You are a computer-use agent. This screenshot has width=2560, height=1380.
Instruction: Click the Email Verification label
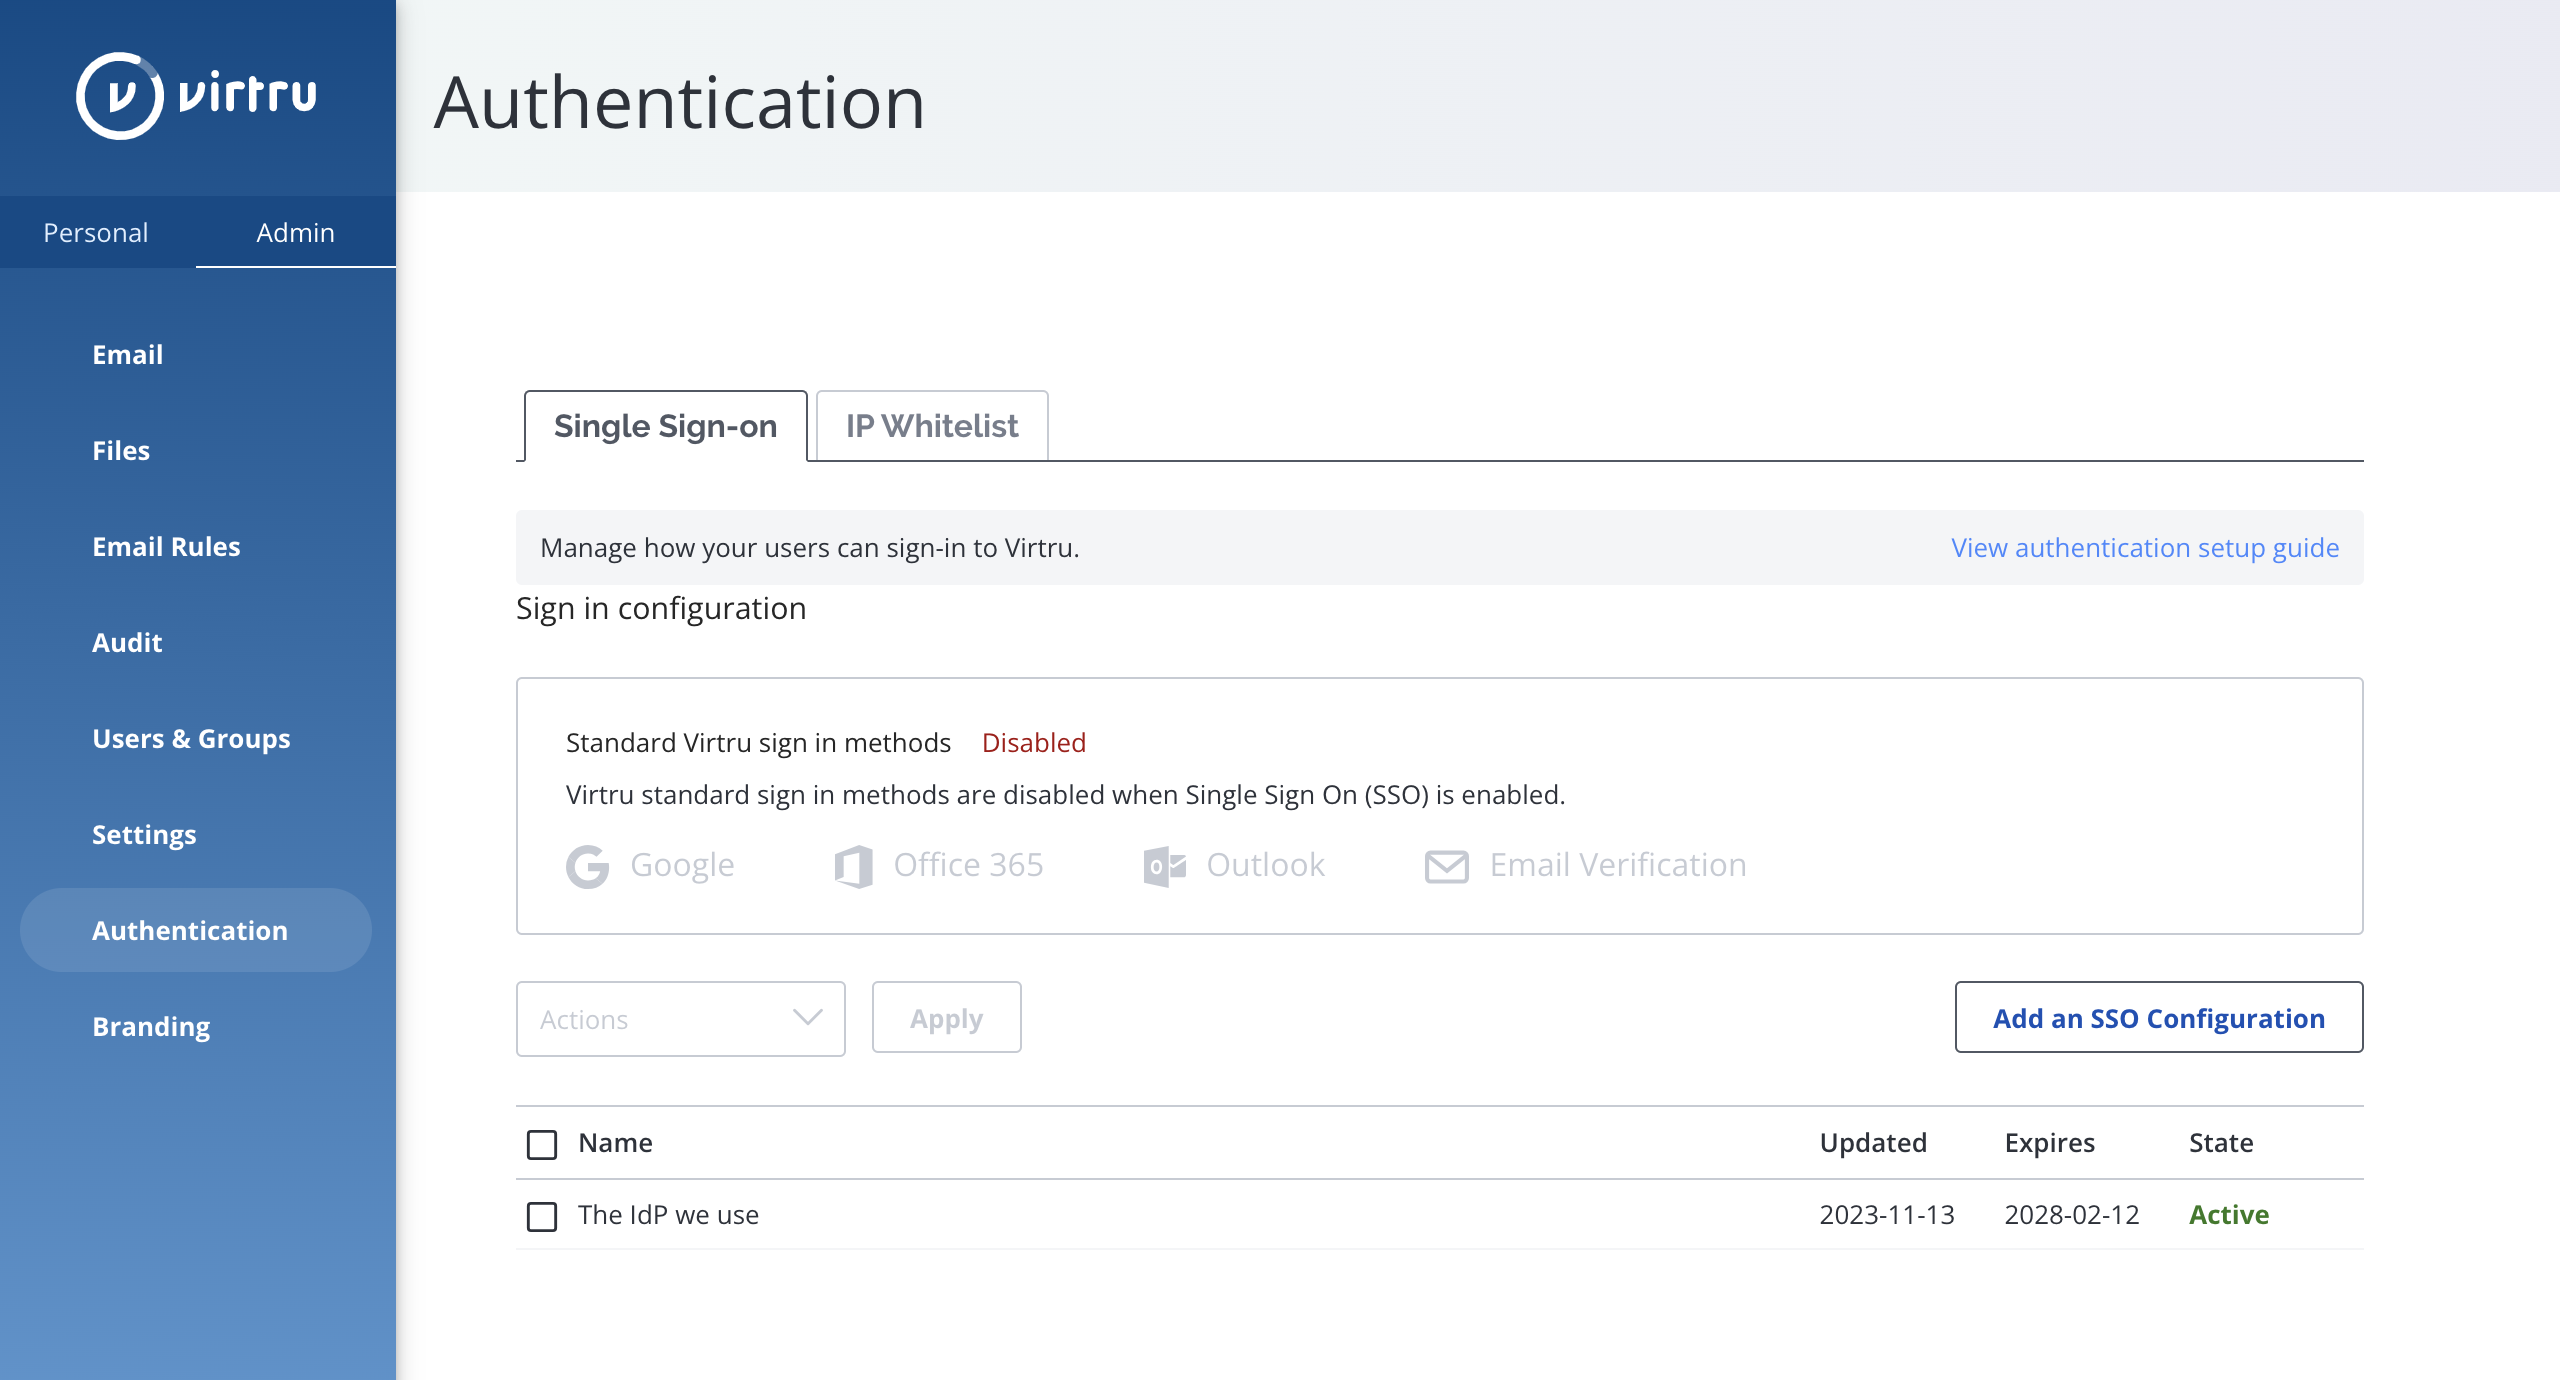pyautogui.click(x=1618, y=864)
